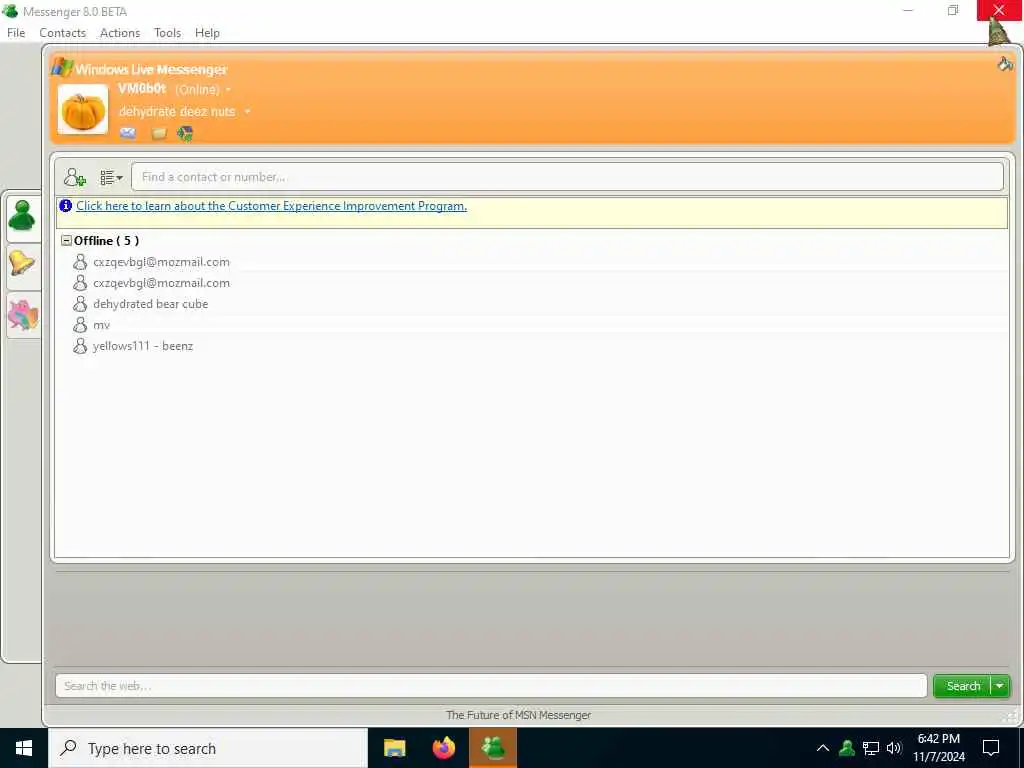Click the blue info icon in notification bar
Screen dimensions: 1024x768
(65, 206)
